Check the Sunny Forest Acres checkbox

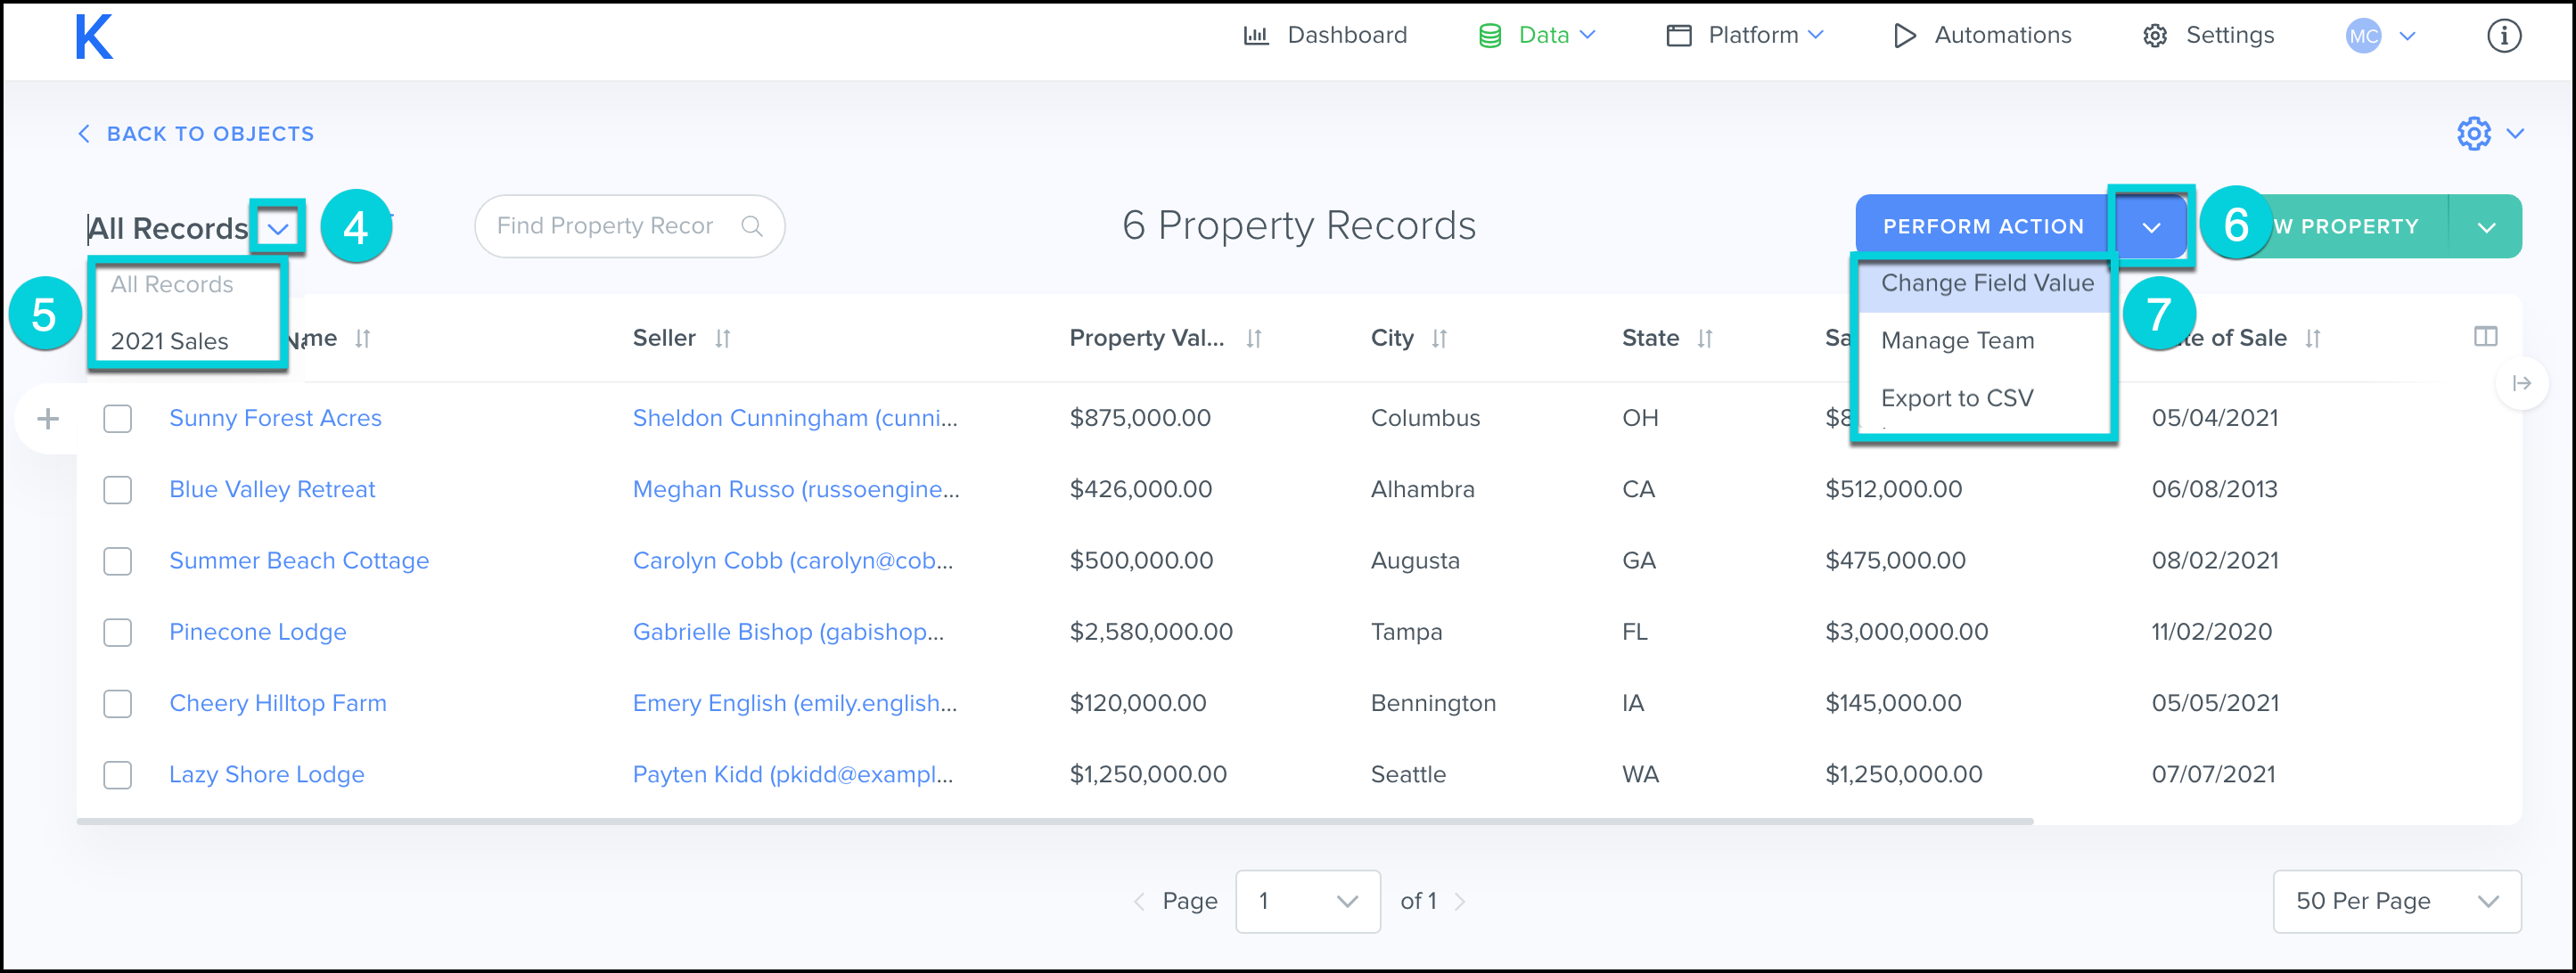click(x=118, y=418)
